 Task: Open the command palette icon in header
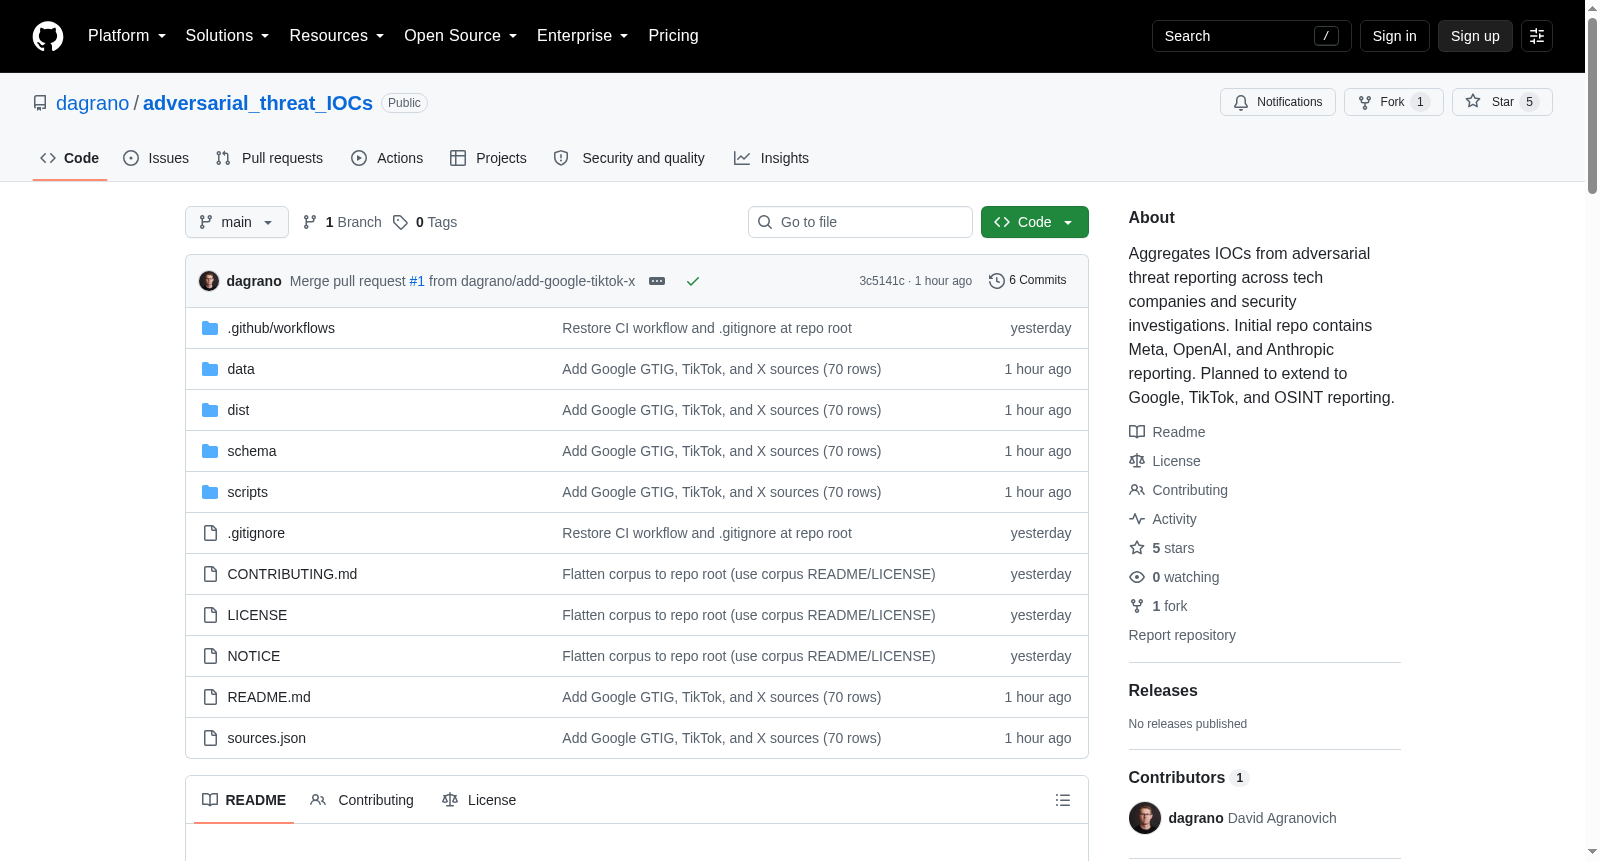tap(1537, 36)
